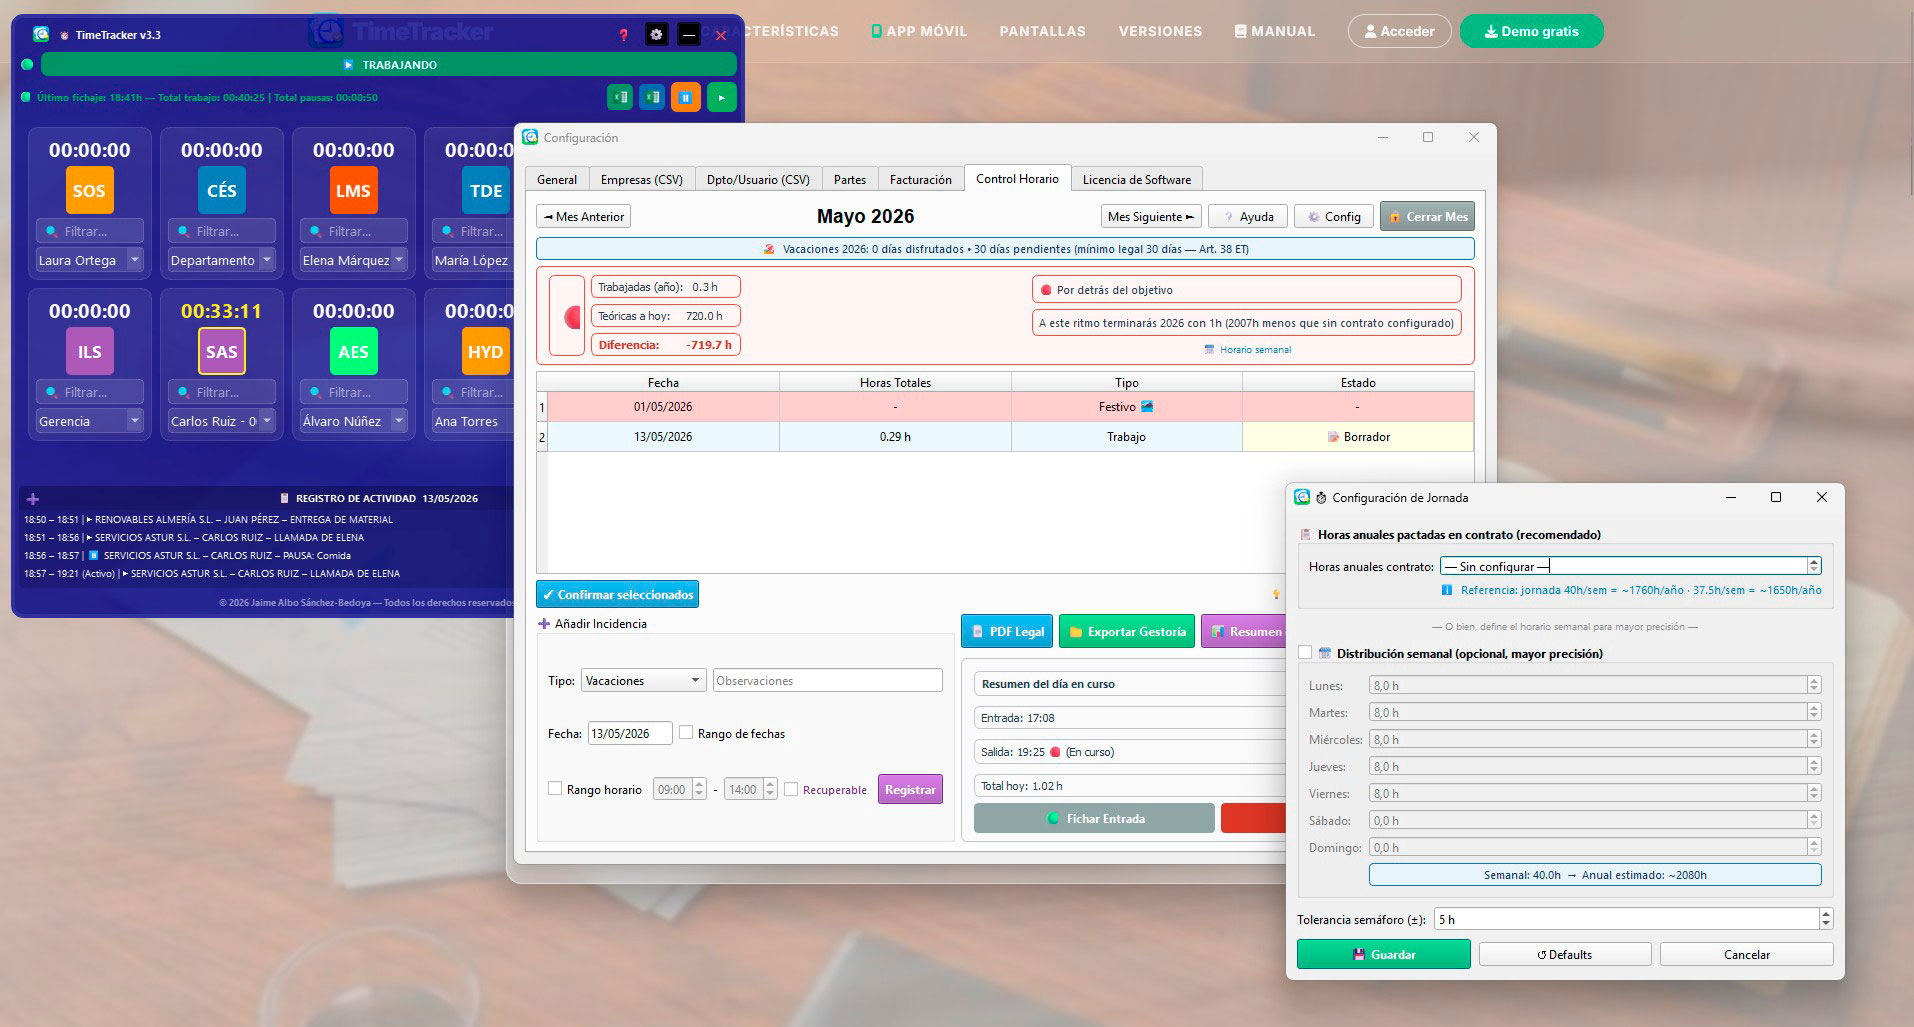This screenshot has height=1027, width=1914.
Task: Click the TRABAJANDO status bar
Action: 389,64
